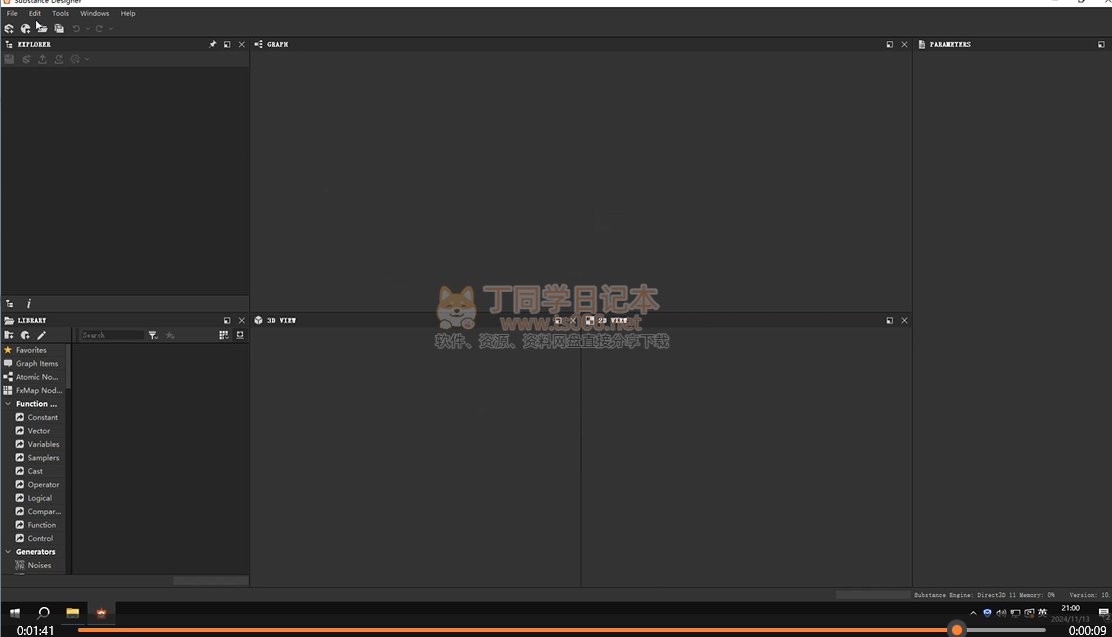The image size is (1112, 637).
Task: Click the Library category list scrollbar
Action: click(68, 367)
